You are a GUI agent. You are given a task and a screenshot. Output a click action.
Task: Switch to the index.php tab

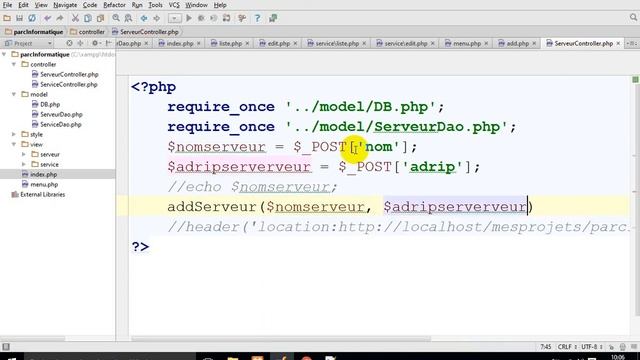pyautogui.click(x=180, y=43)
